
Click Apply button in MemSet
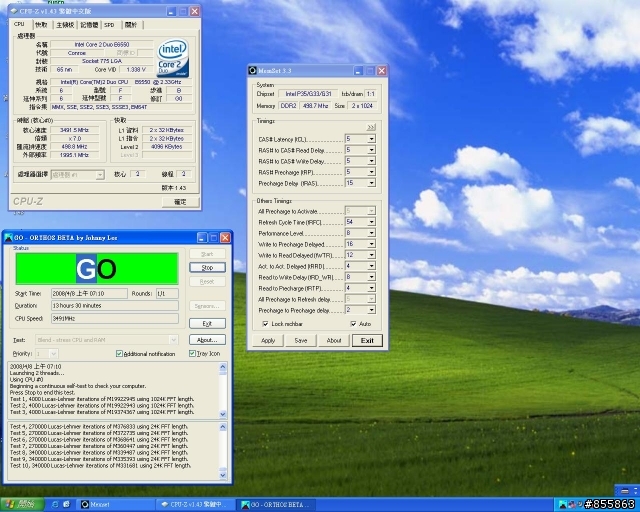(x=268, y=341)
